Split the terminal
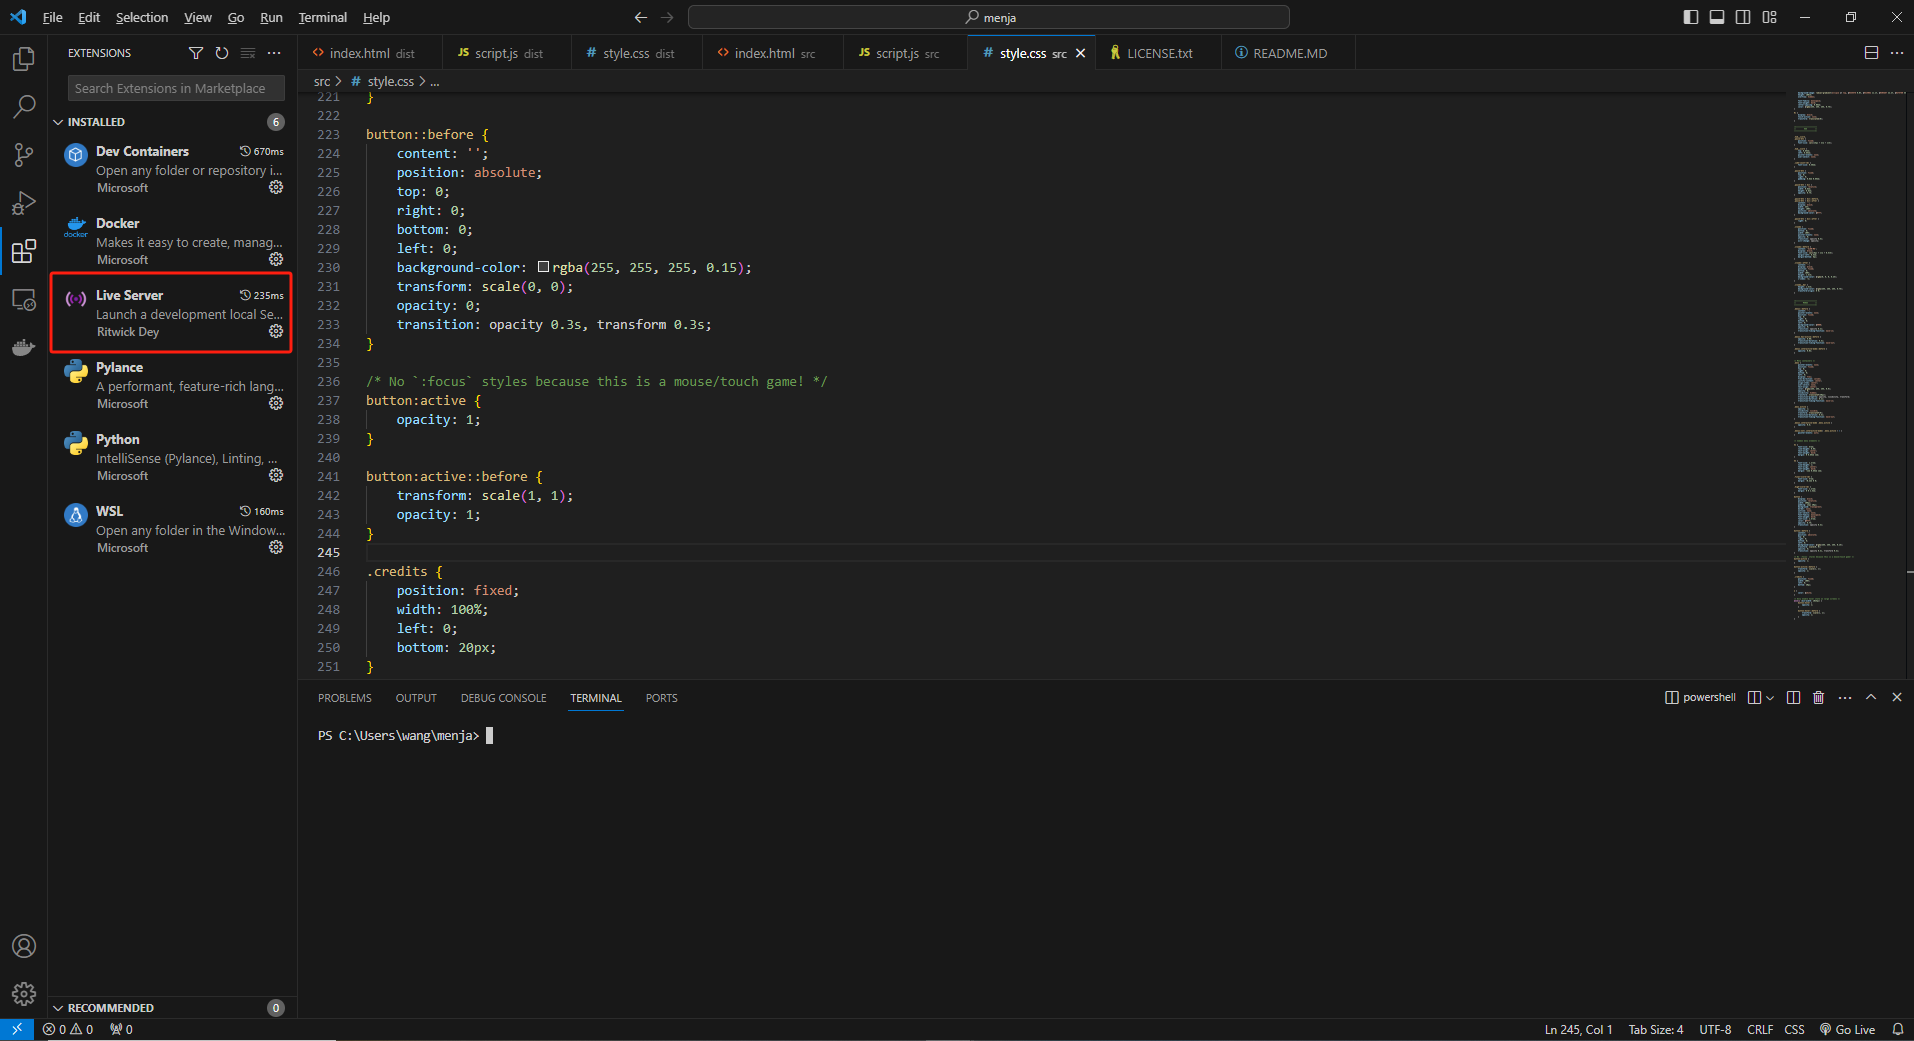The width and height of the screenshot is (1914, 1041). coord(1793,698)
